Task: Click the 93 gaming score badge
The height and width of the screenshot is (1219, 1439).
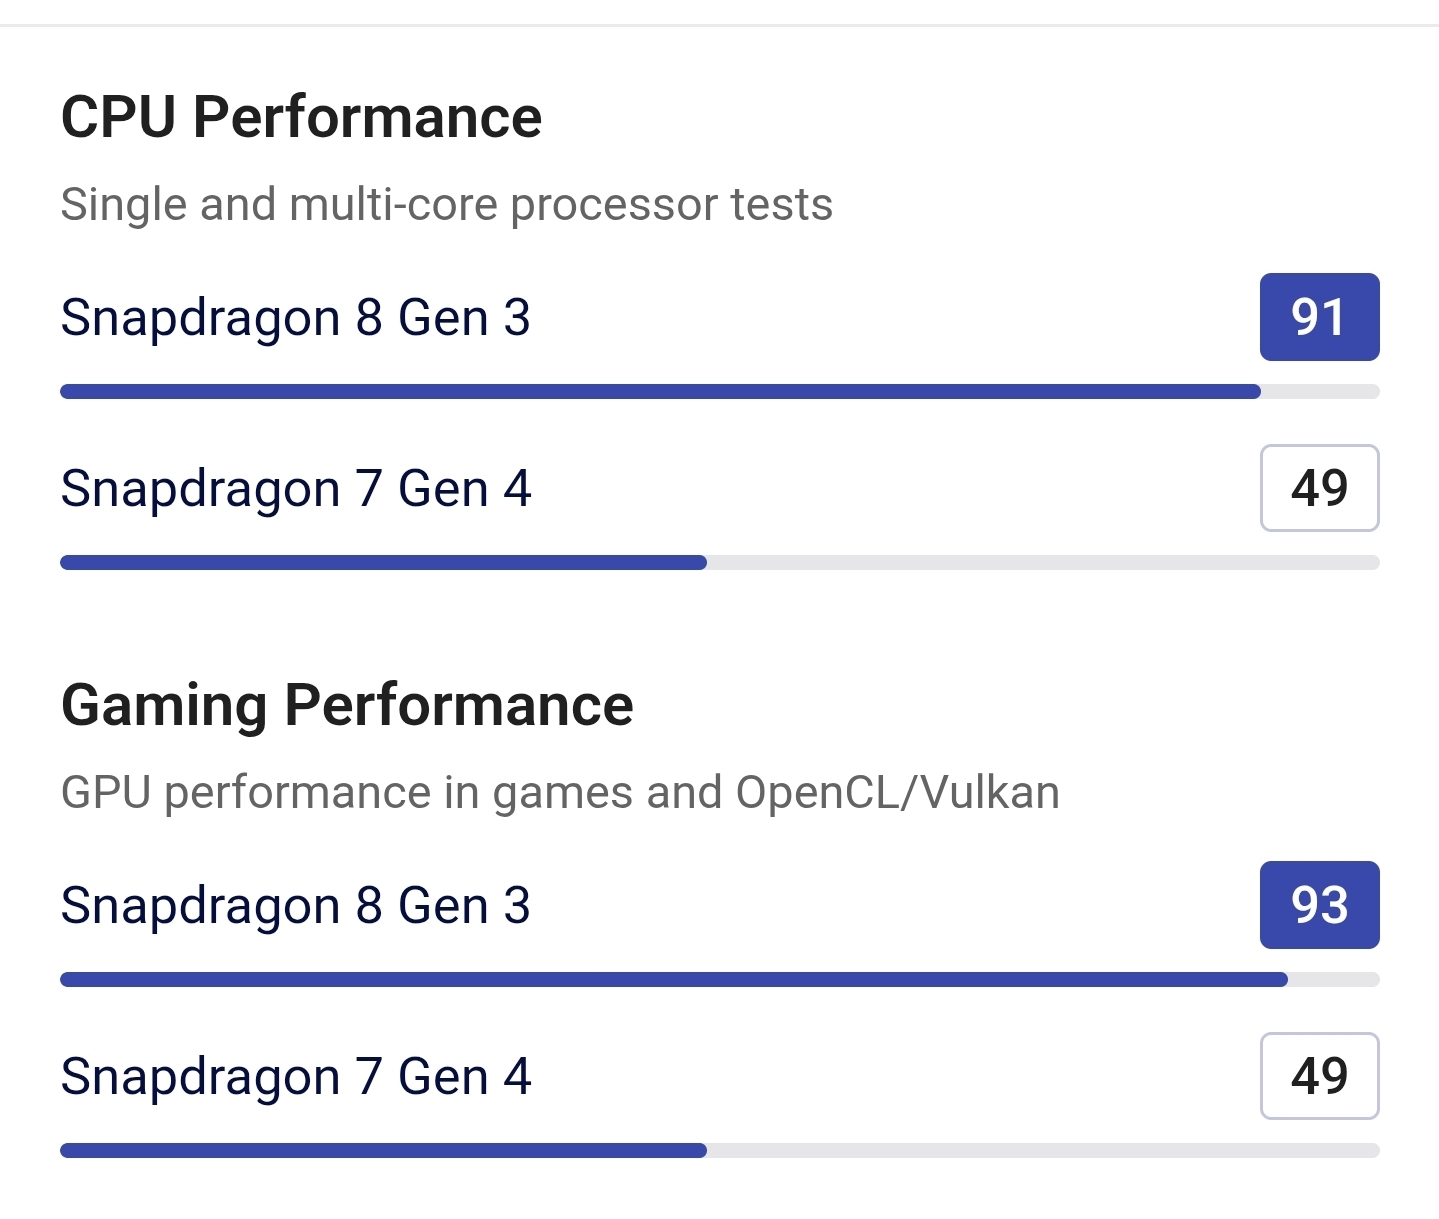Action: [1319, 905]
